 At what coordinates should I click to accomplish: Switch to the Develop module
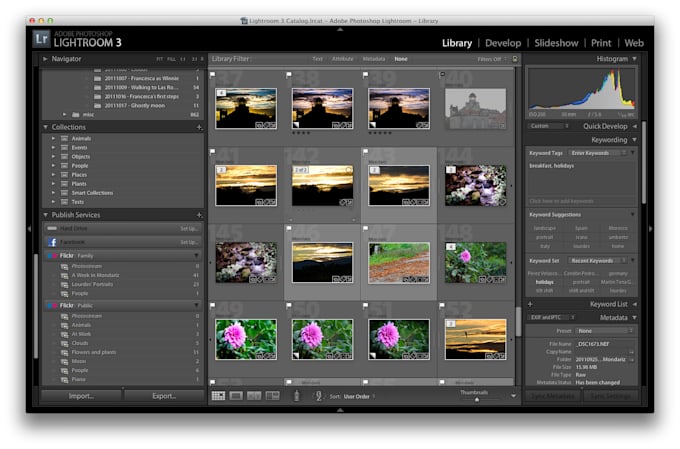[x=503, y=43]
